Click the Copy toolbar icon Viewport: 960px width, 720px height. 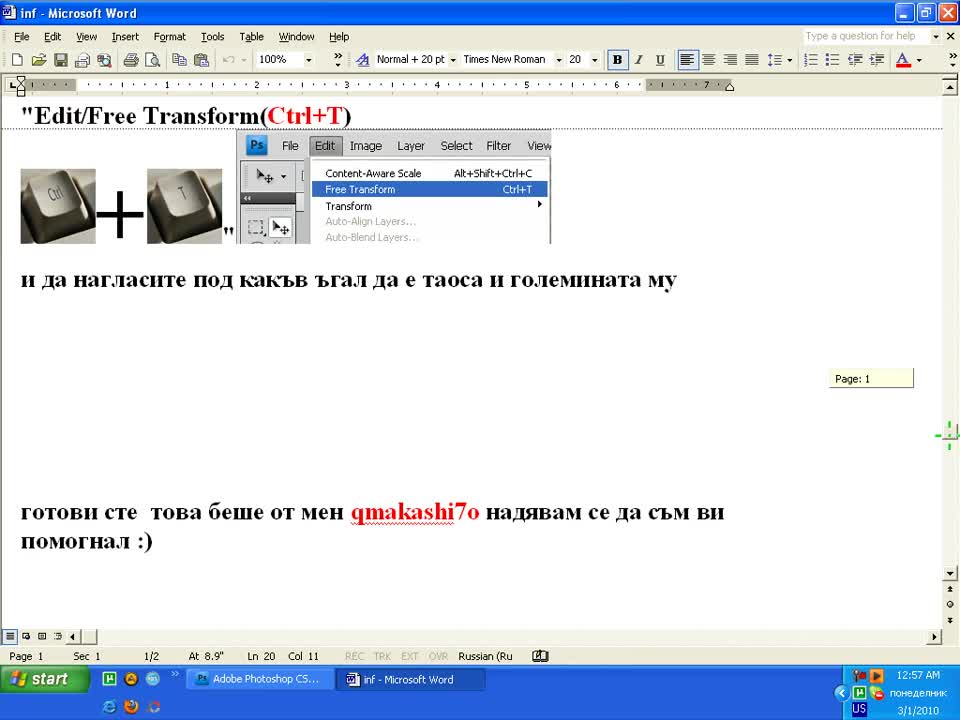[179, 60]
